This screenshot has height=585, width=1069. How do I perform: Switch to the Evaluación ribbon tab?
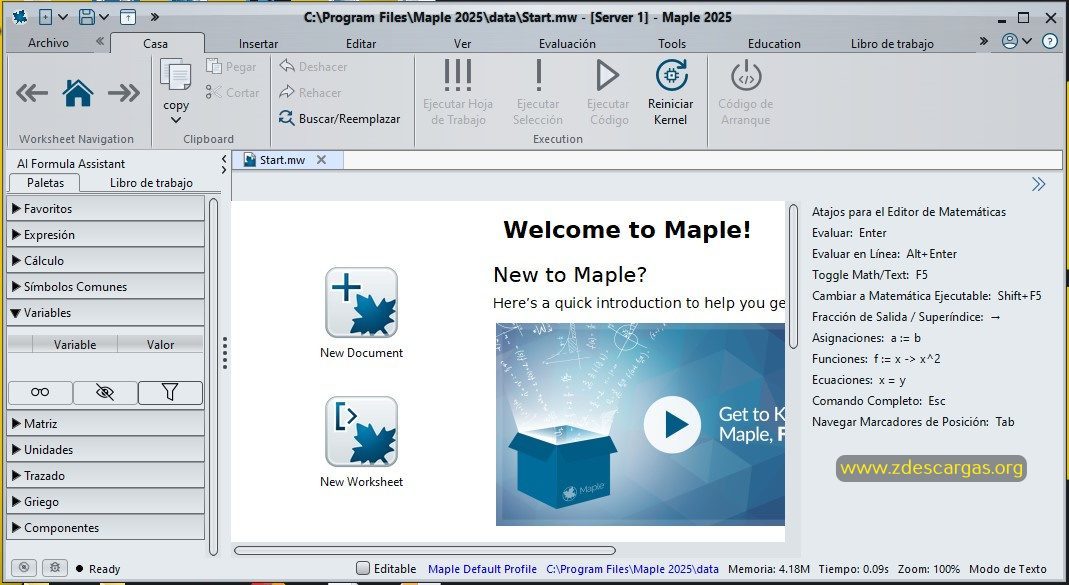coord(567,44)
